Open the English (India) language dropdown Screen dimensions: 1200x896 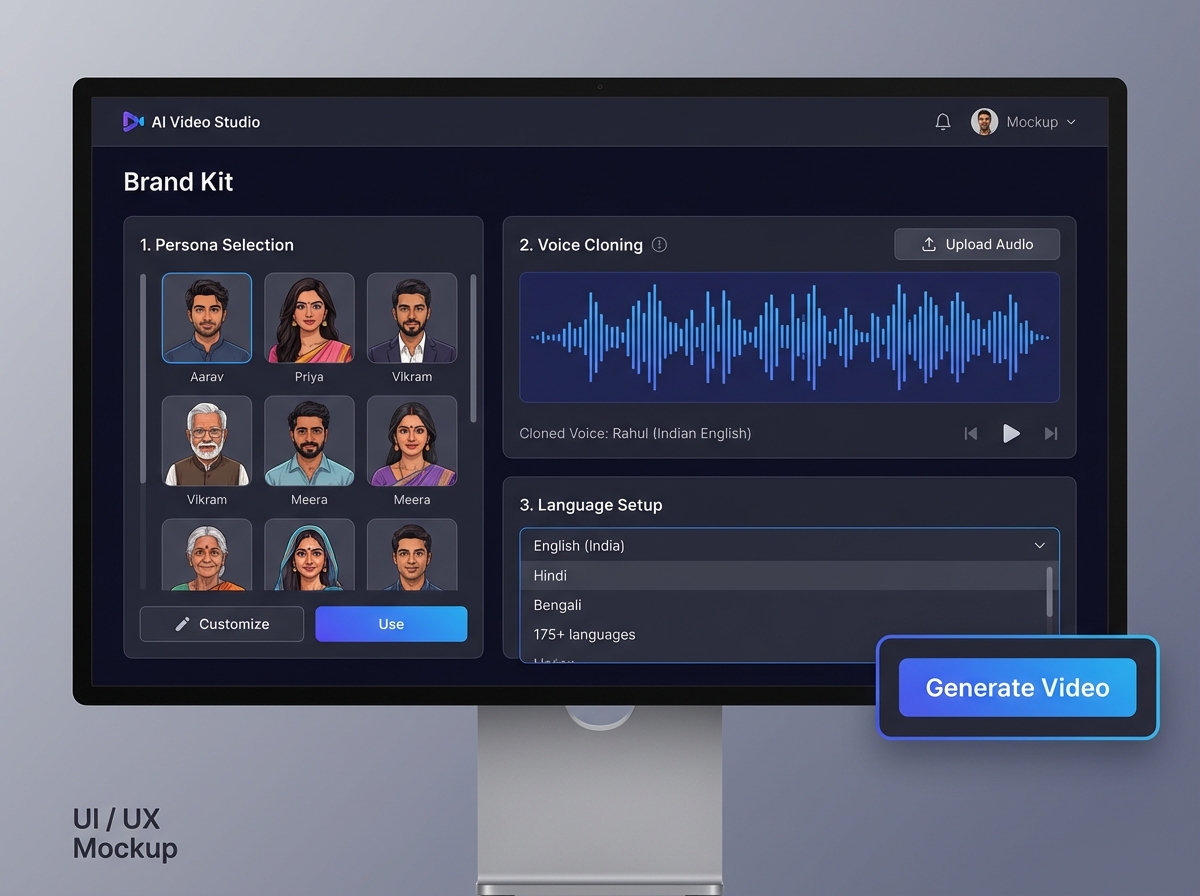(x=789, y=546)
